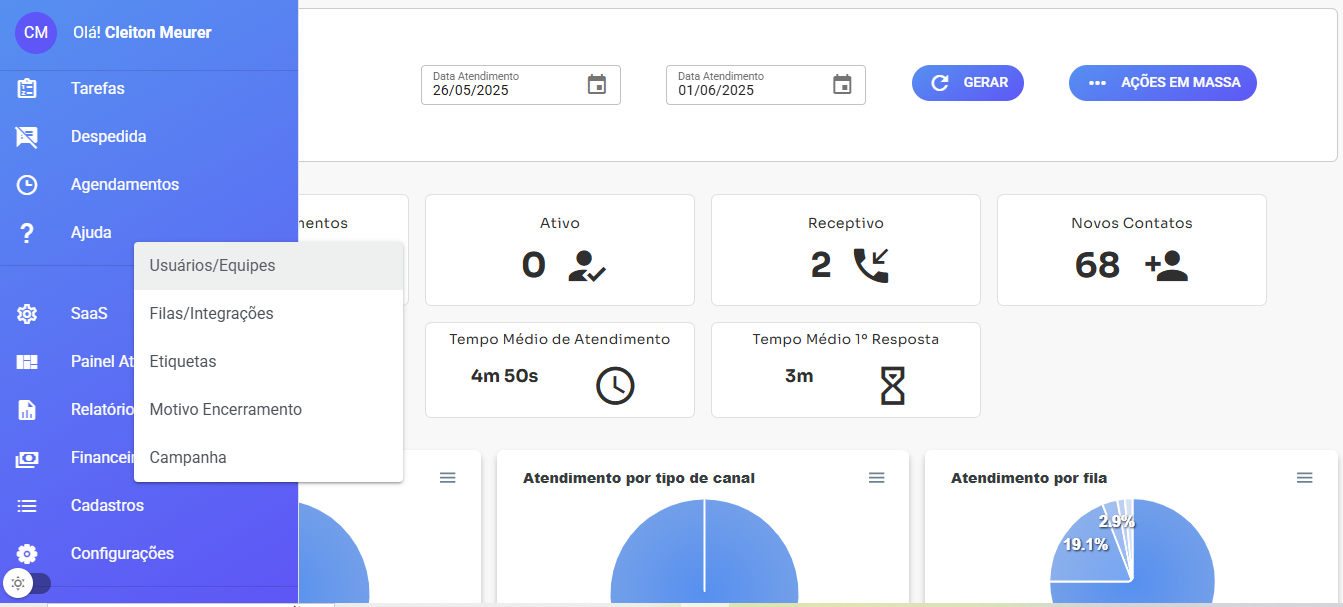Open AÇÕES EM MASSA actions dropdown
The image size is (1343, 607).
(1162, 83)
